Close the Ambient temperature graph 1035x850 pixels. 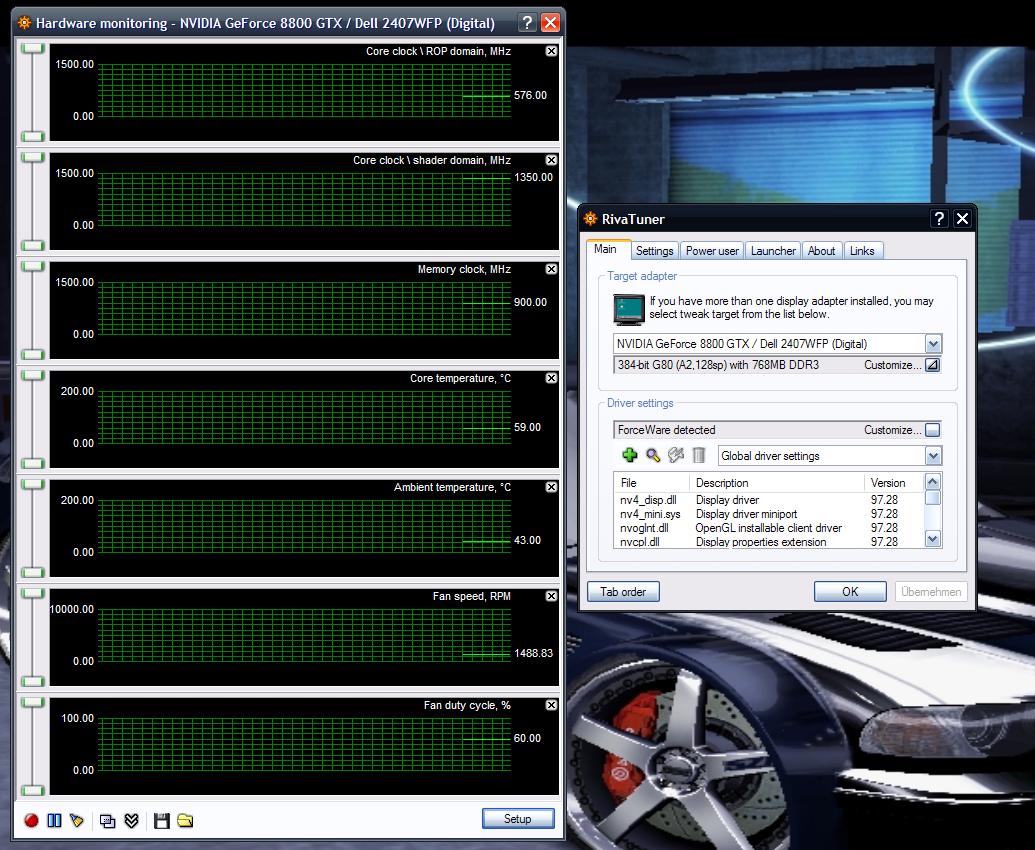pos(551,486)
